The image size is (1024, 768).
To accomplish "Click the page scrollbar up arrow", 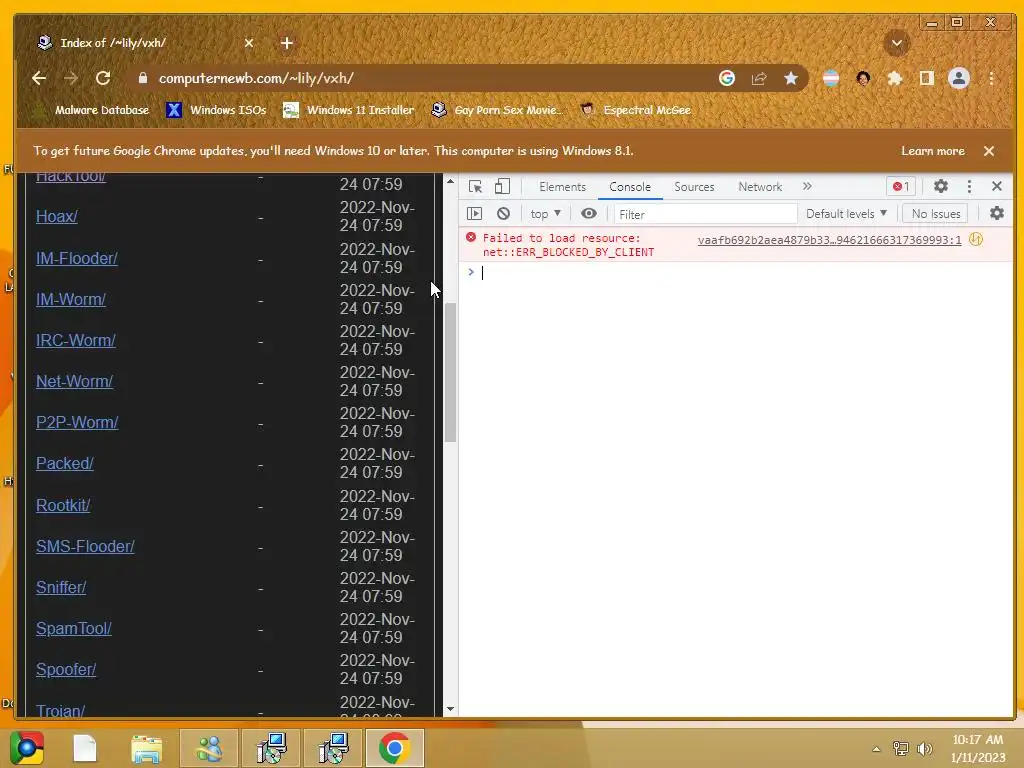I will click(x=450, y=181).
